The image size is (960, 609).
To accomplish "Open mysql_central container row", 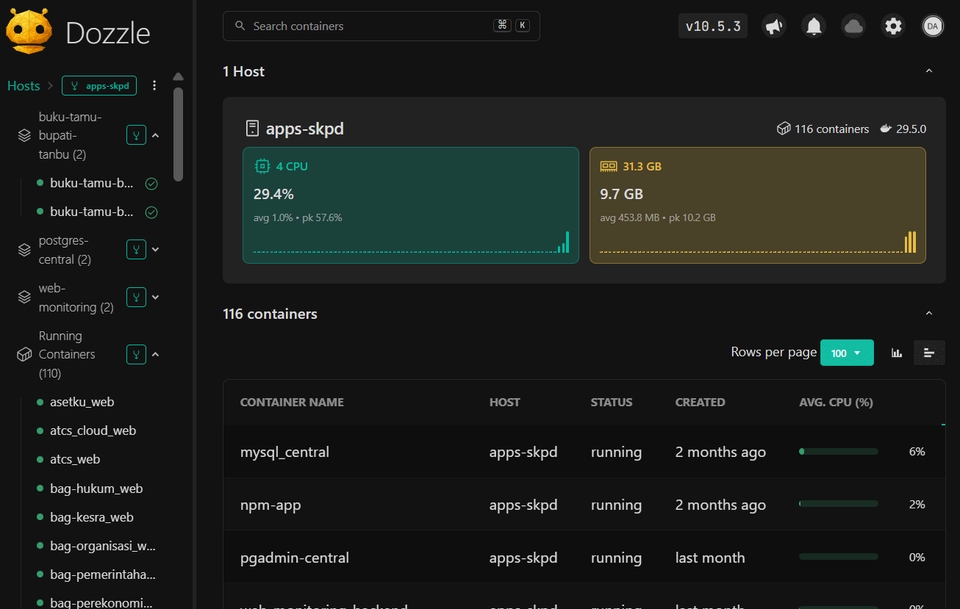I will click(x=584, y=452).
